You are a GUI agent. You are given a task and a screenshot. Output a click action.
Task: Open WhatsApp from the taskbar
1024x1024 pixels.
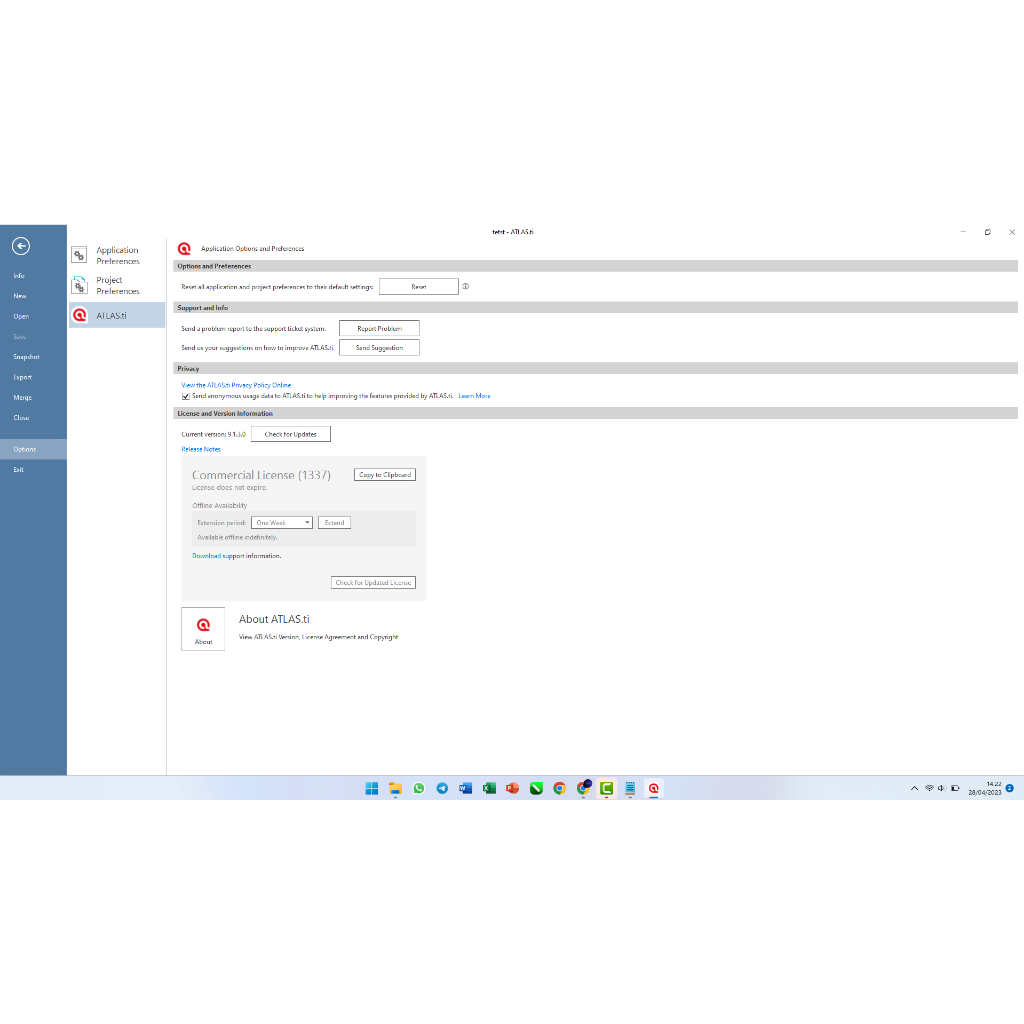(418, 788)
